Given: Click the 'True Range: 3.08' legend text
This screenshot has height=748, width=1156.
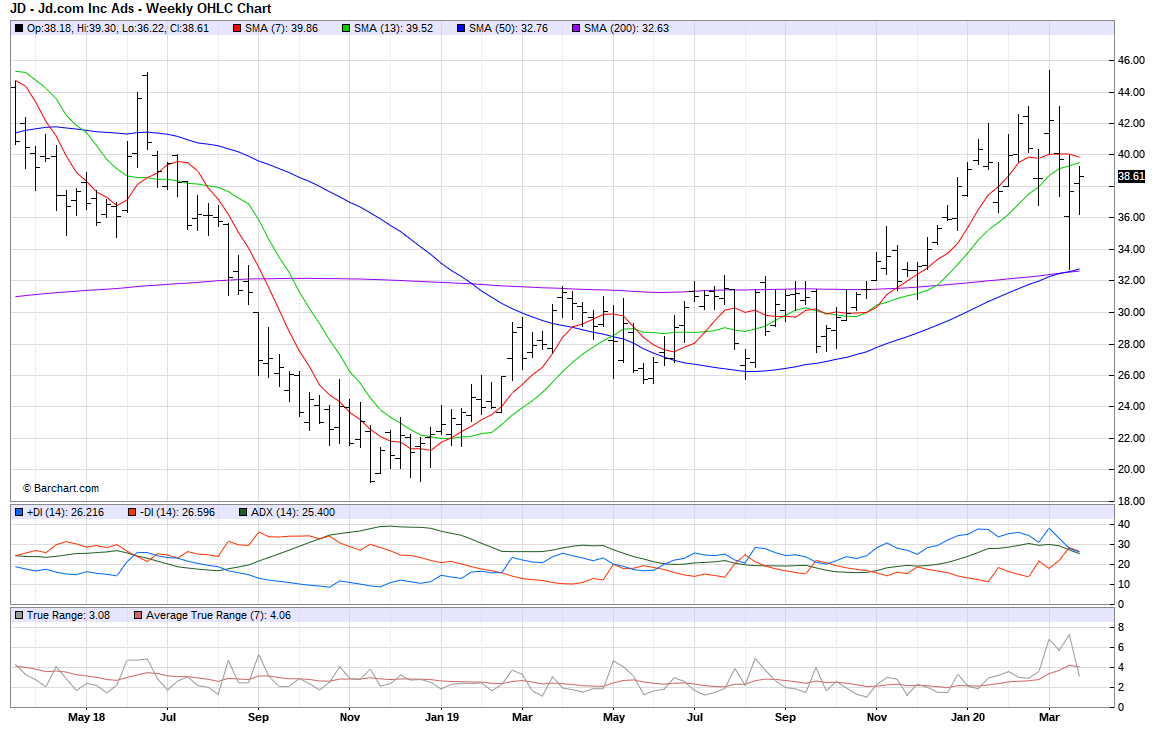Looking at the screenshot, I should [69, 615].
